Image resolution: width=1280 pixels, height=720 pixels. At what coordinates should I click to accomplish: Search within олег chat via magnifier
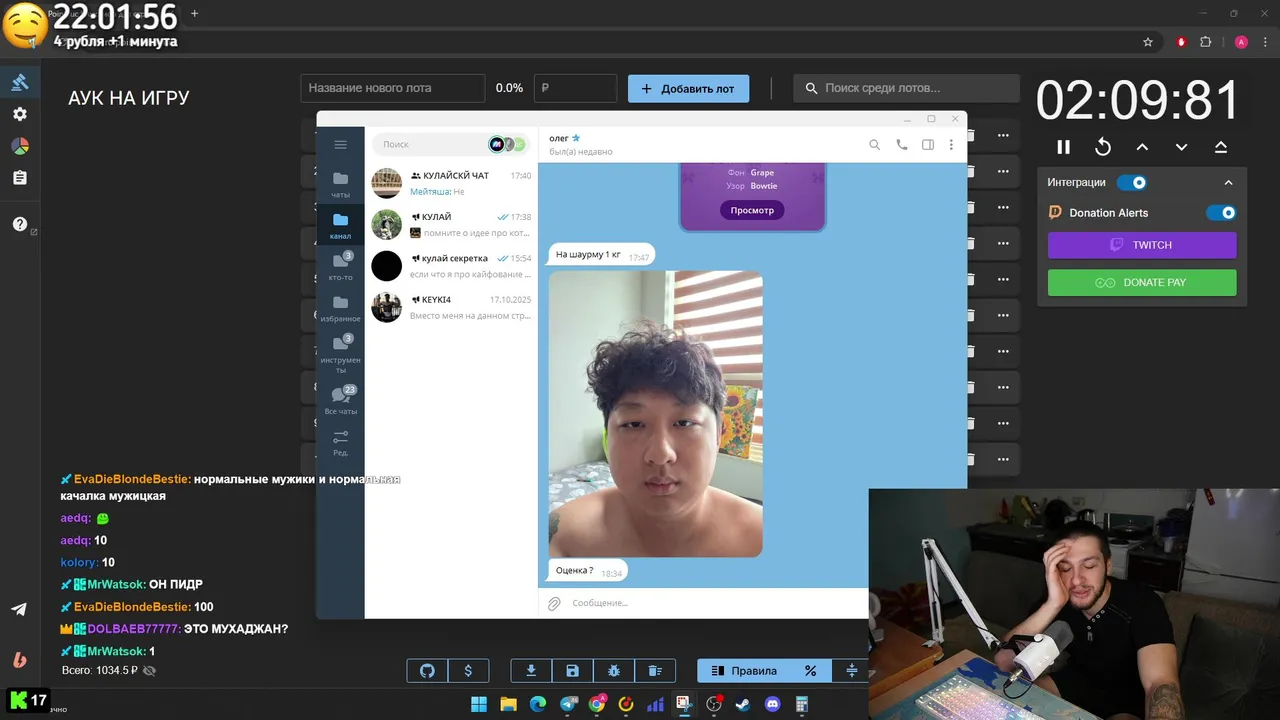click(x=874, y=145)
